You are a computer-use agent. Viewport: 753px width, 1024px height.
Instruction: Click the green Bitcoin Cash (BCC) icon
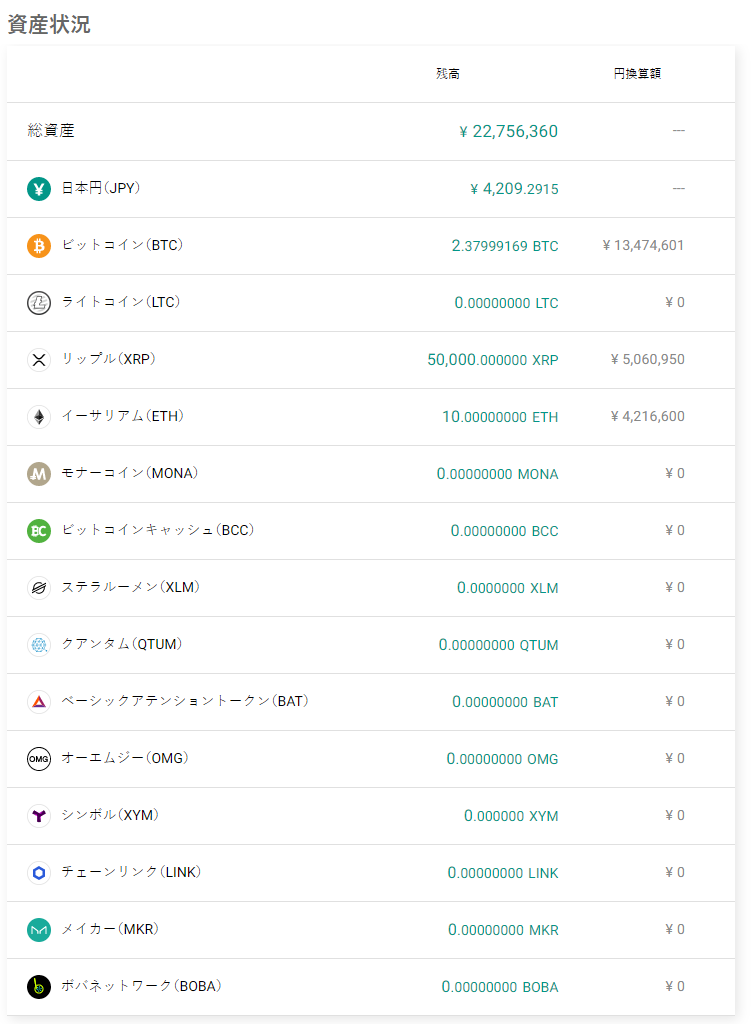[x=39, y=531]
